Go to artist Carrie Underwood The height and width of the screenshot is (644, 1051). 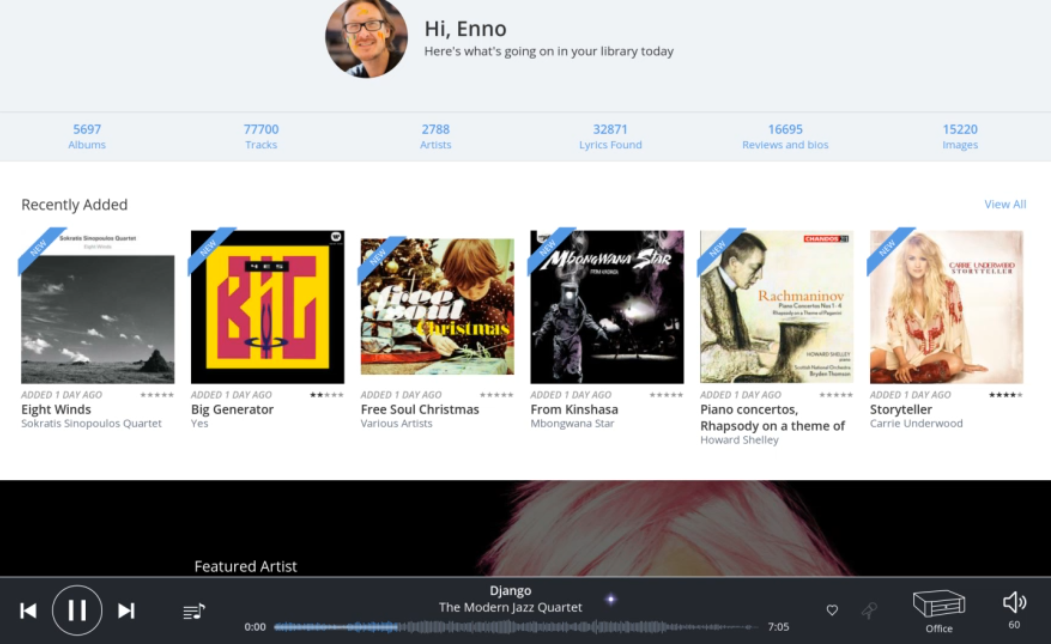(x=916, y=424)
